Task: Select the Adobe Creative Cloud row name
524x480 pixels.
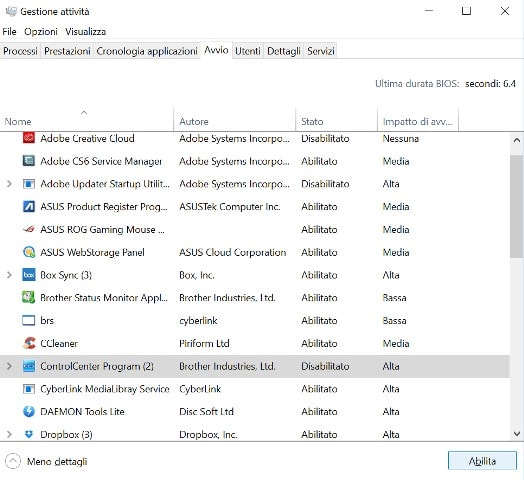Action: [x=87, y=138]
